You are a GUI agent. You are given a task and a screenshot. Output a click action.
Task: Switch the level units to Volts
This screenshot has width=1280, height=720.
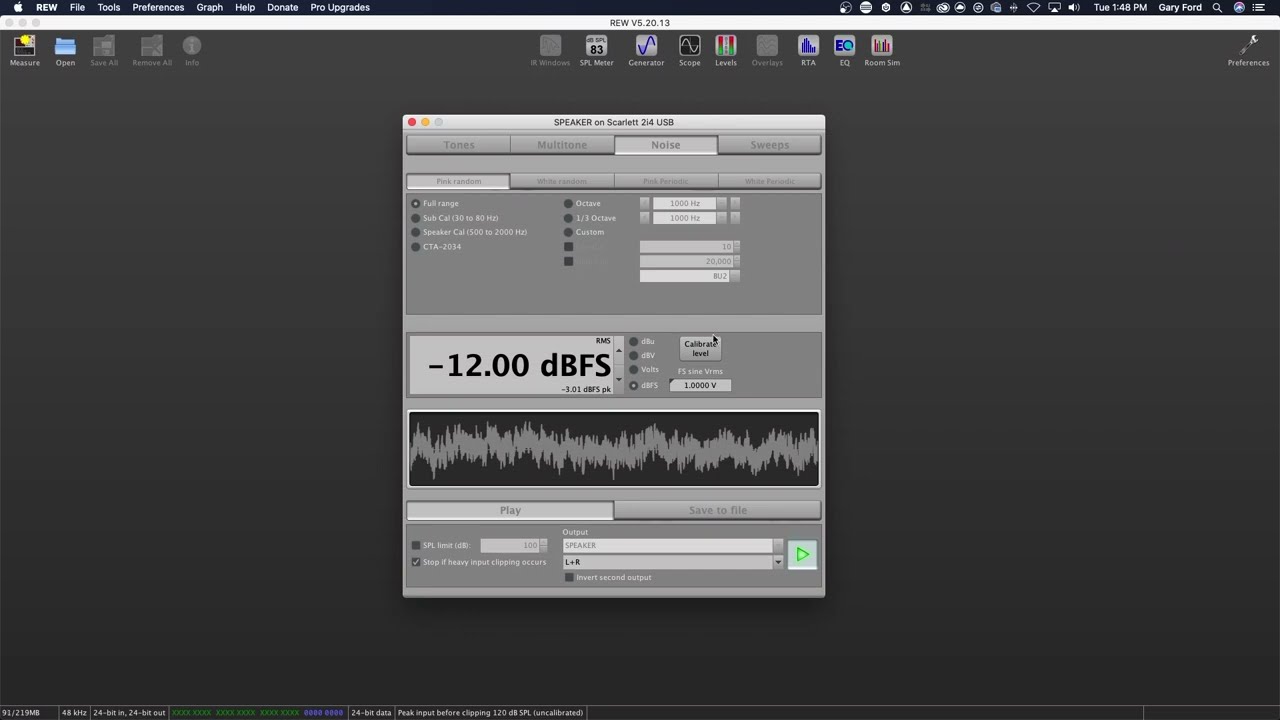633,369
